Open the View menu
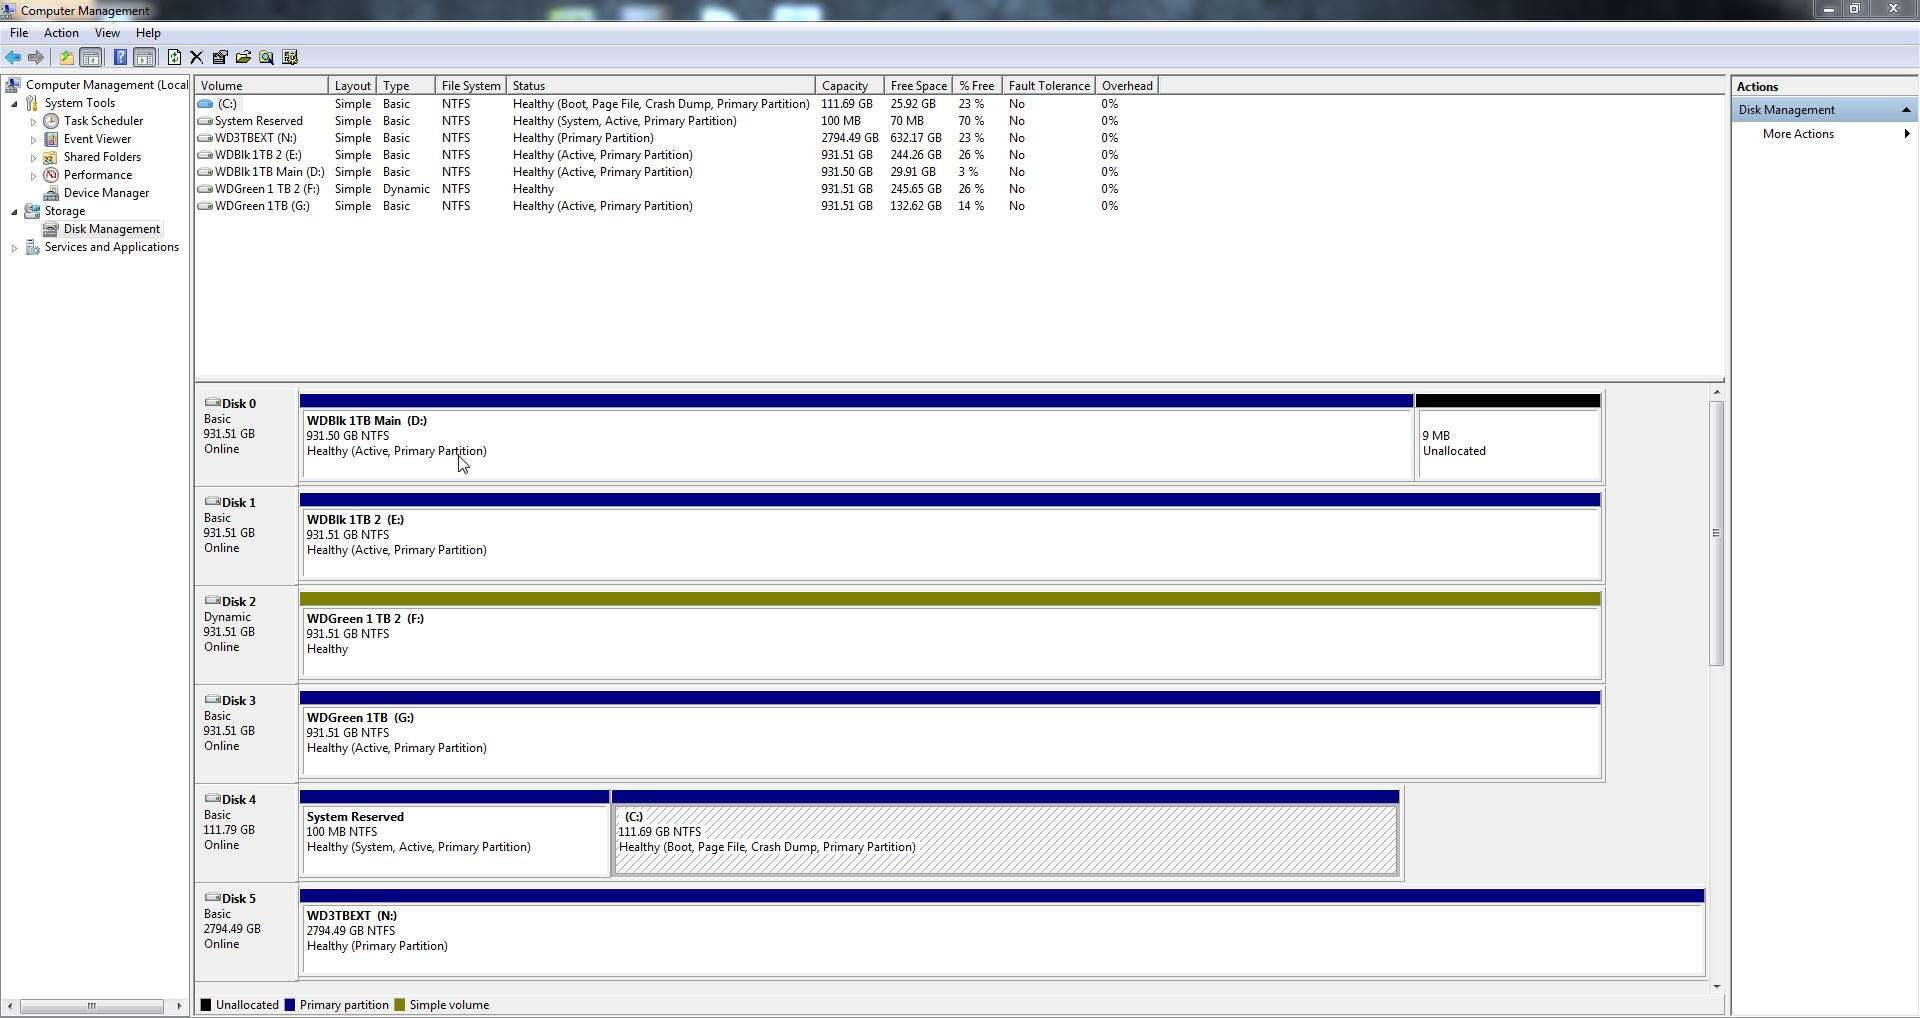Screen dimensions: 1920x1018 pos(107,33)
